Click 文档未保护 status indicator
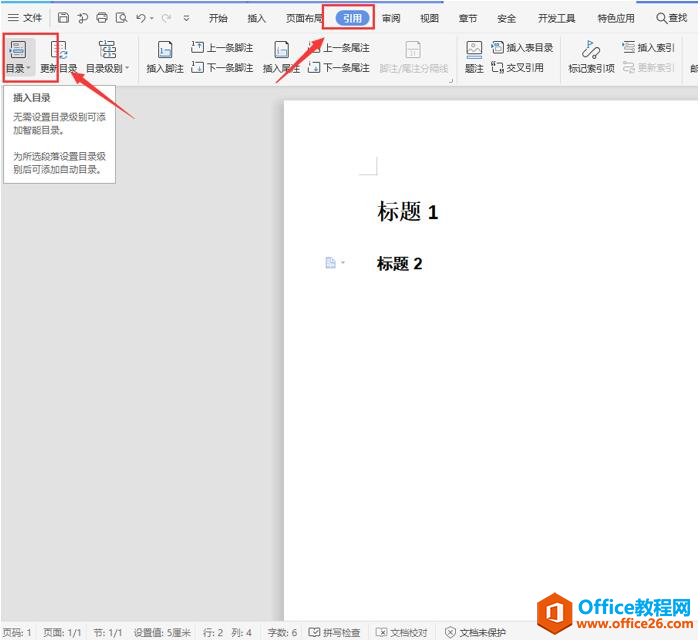Image resolution: width=700 pixels, height=641 pixels. click(x=475, y=633)
